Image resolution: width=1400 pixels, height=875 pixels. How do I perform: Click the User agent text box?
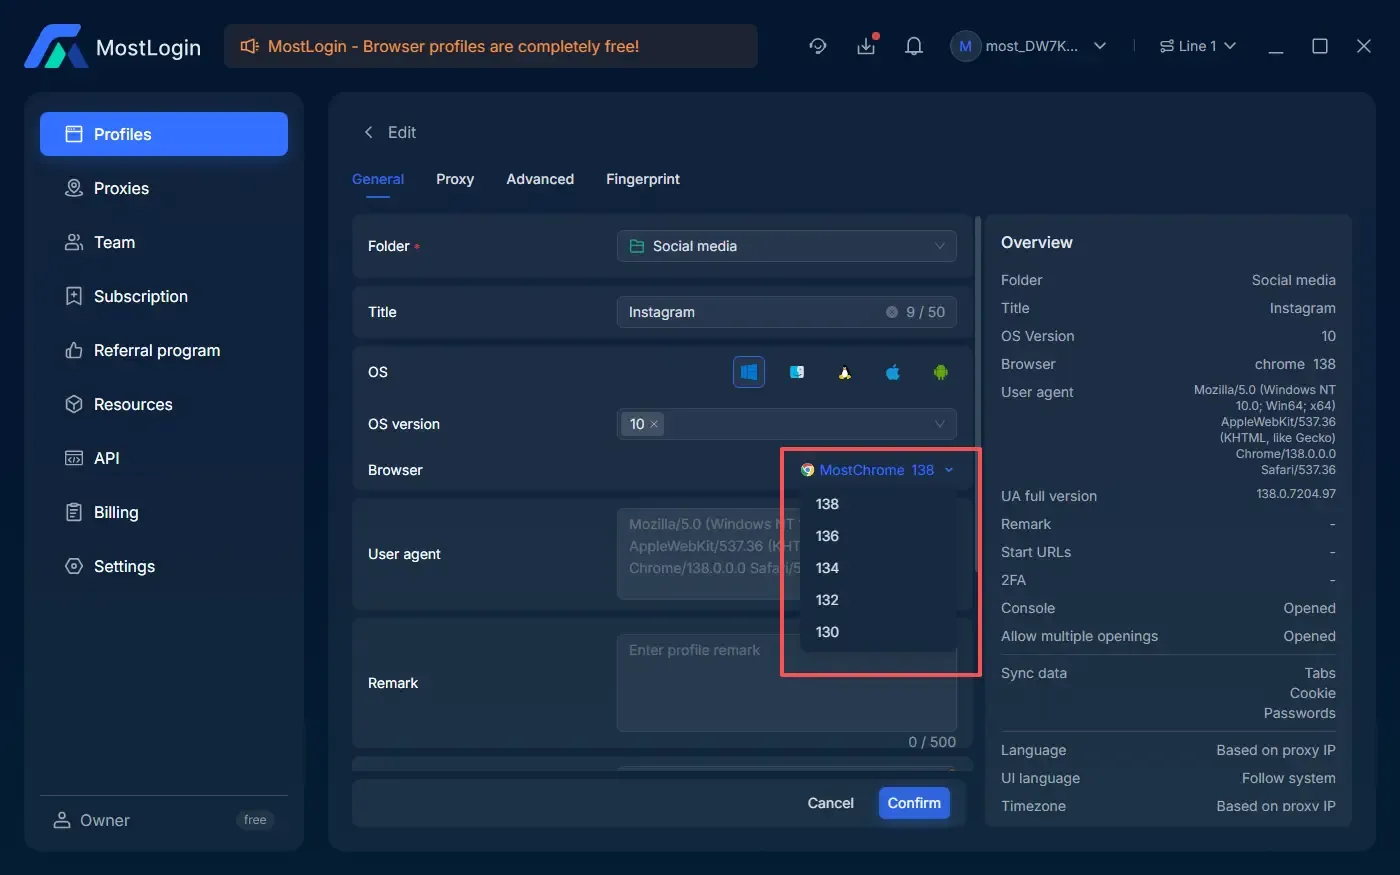787,554
